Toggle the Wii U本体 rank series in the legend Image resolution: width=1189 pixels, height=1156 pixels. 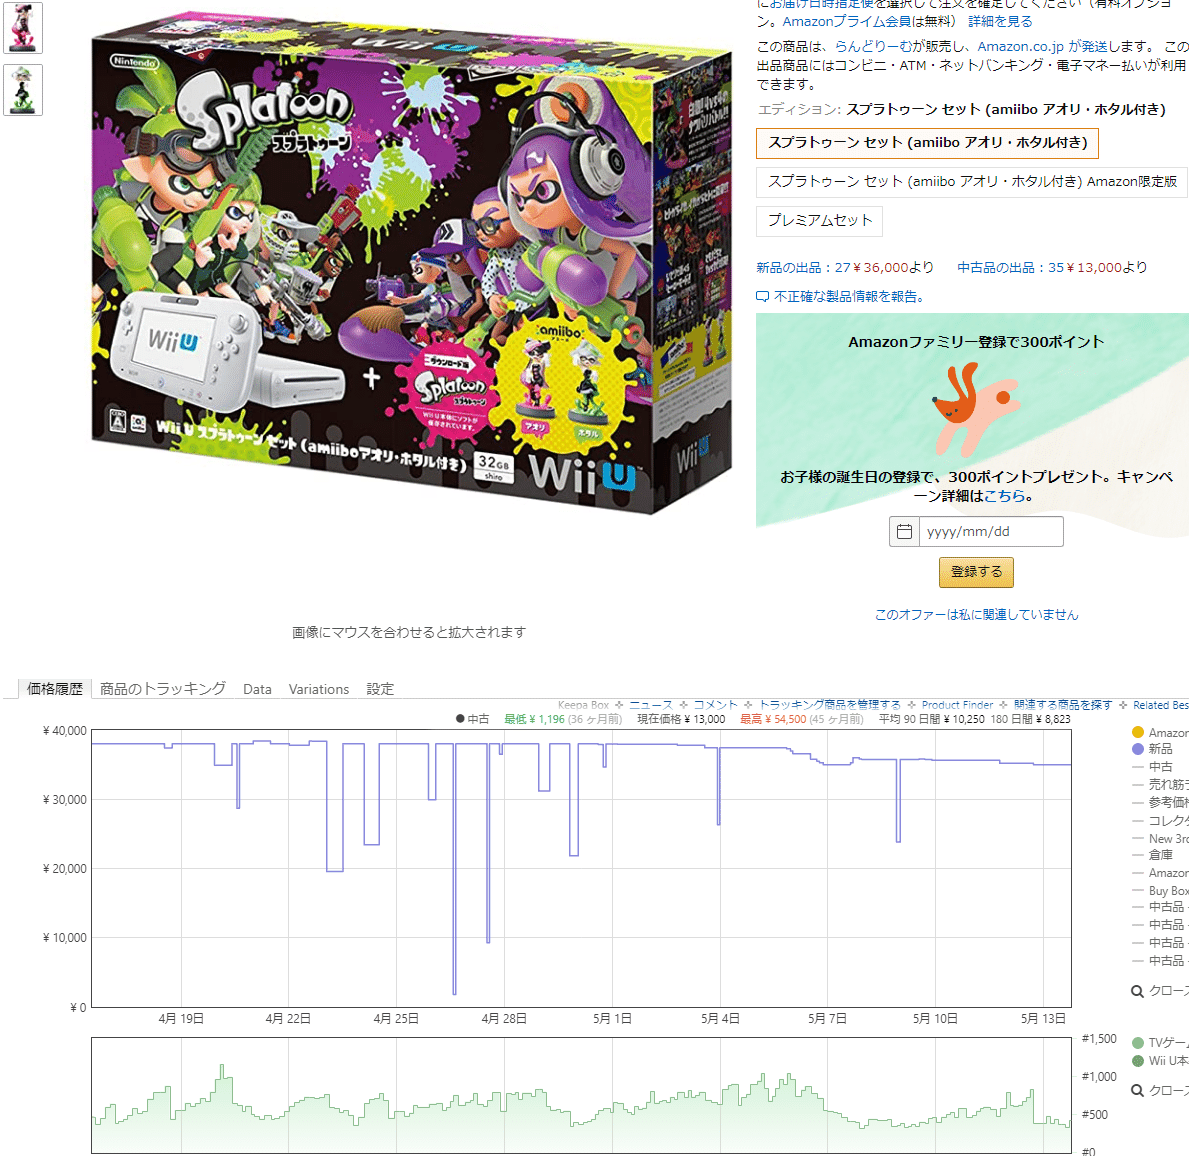click(1160, 1060)
